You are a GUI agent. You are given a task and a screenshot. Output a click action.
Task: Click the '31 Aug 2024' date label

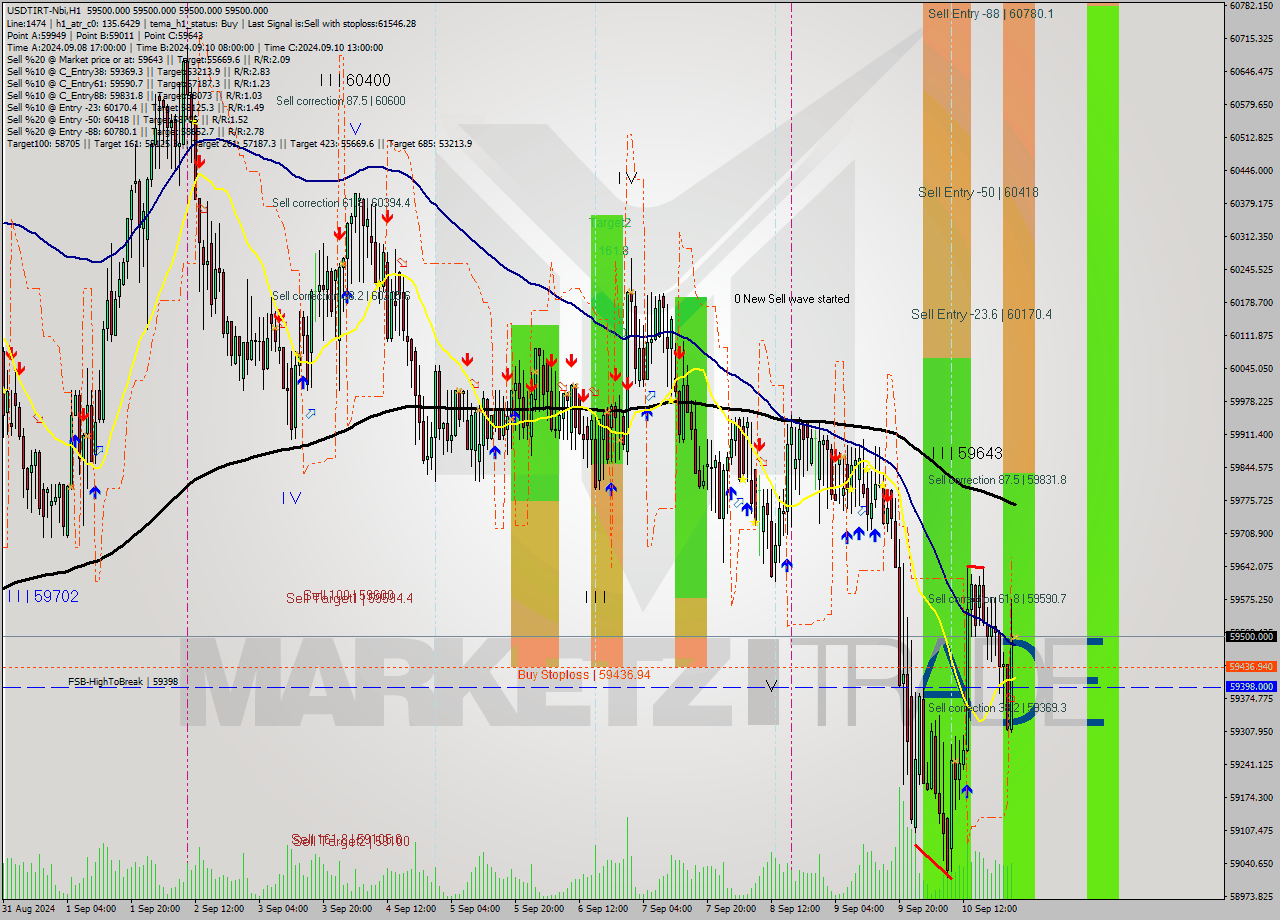pyautogui.click(x=28, y=909)
